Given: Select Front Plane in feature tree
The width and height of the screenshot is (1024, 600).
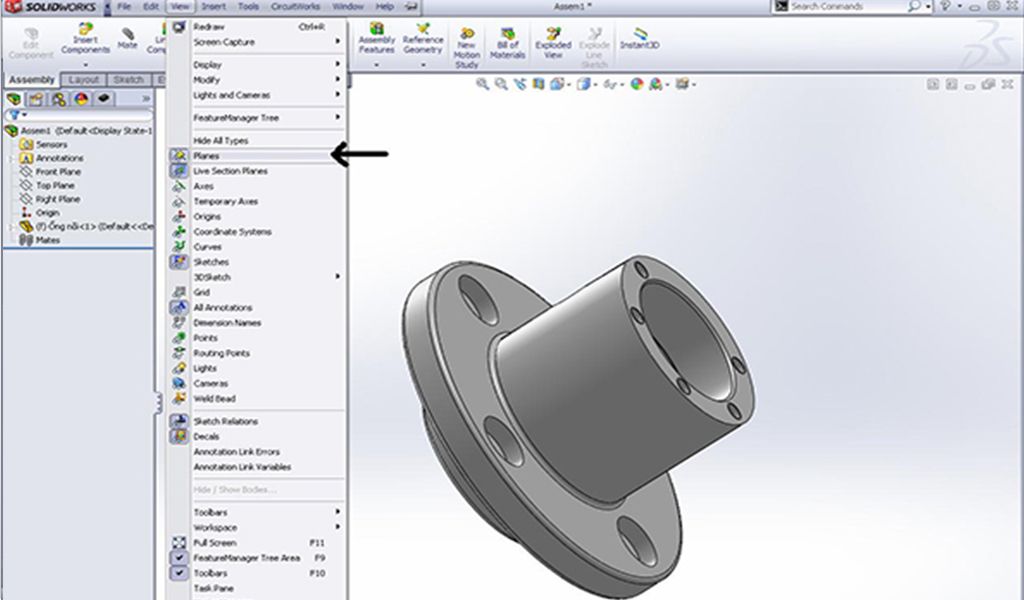Looking at the screenshot, I should coord(58,172).
